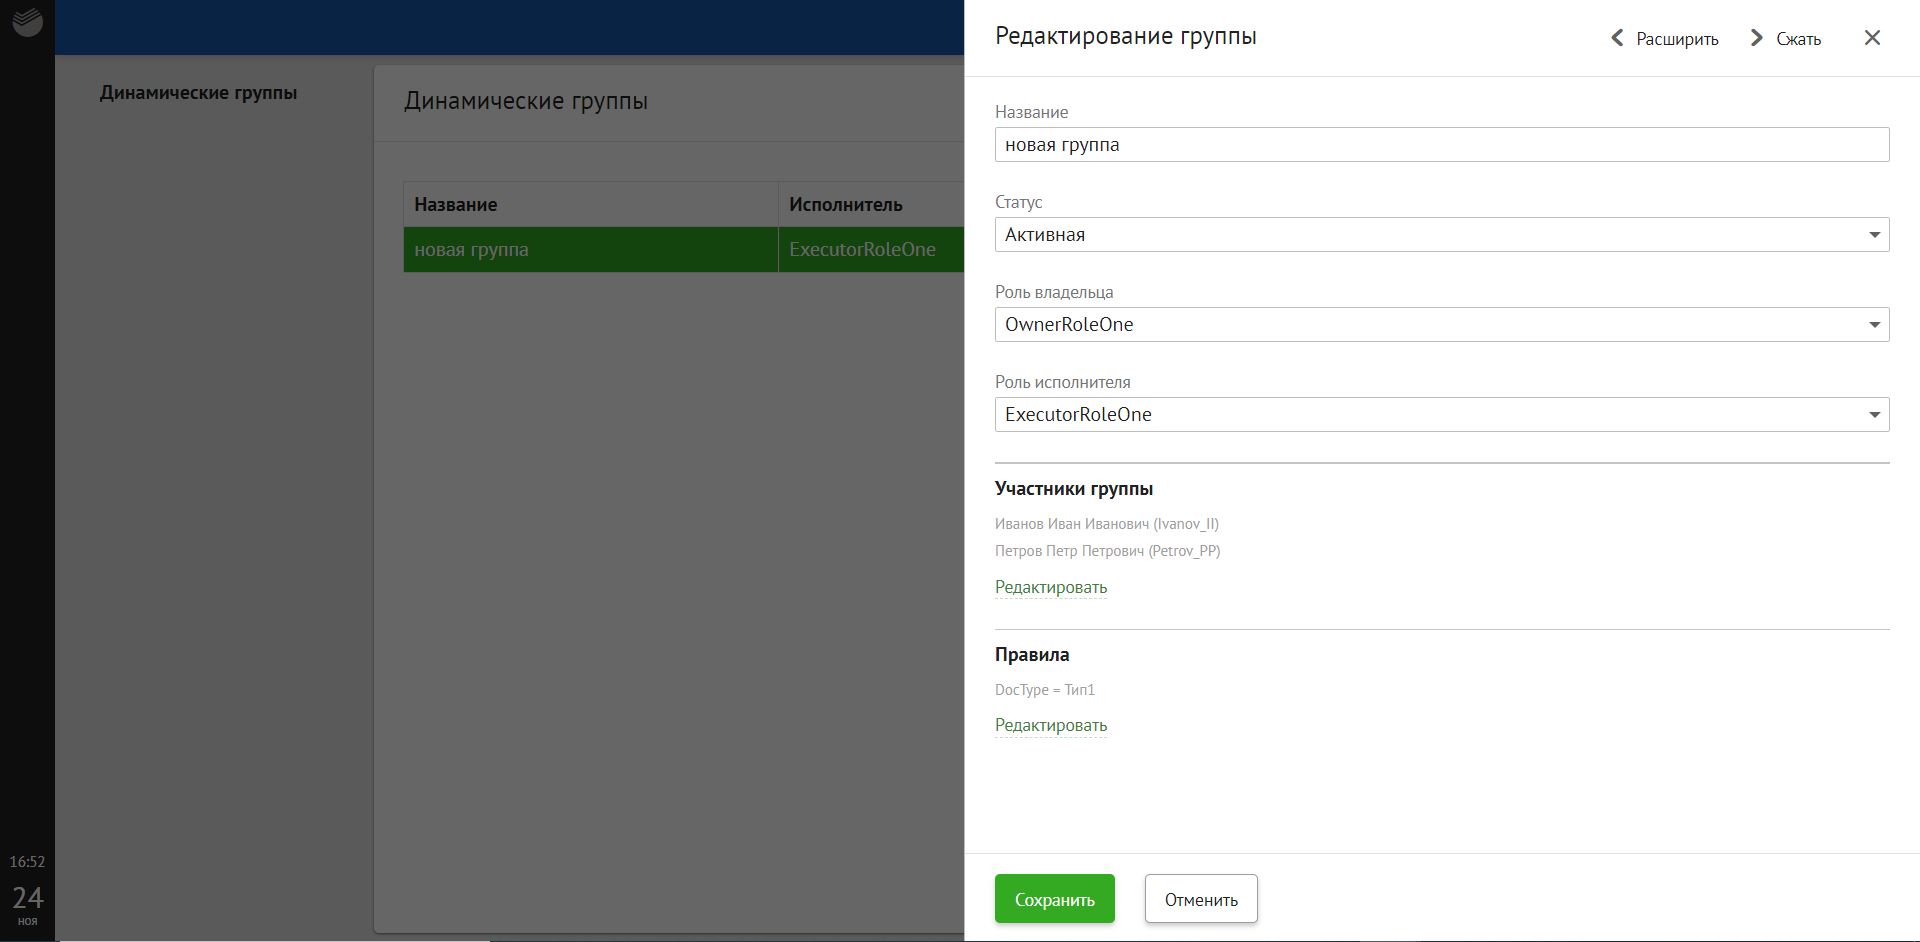Click the right chevron beside Сжать
The height and width of the screenshot is (942, 1920).
tap(1757, 39)
